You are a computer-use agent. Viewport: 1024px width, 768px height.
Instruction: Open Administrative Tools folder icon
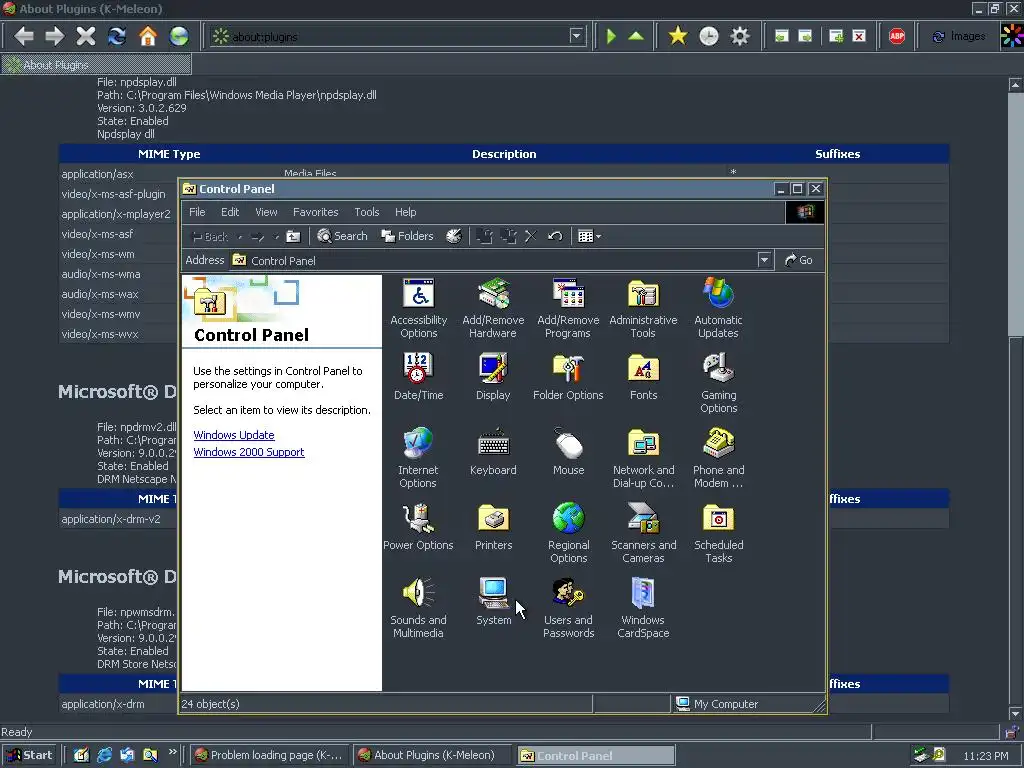point(643,308)
